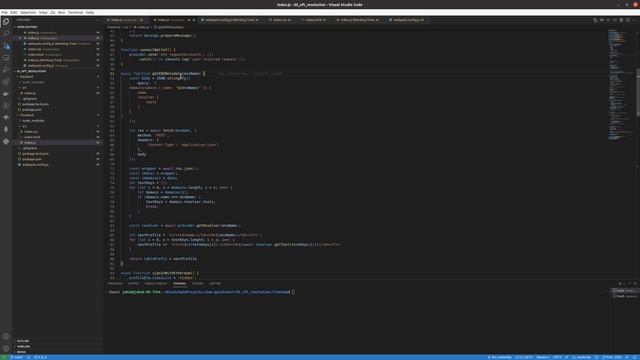
Task: Open index.js under backend src
Action: (29, 93)
